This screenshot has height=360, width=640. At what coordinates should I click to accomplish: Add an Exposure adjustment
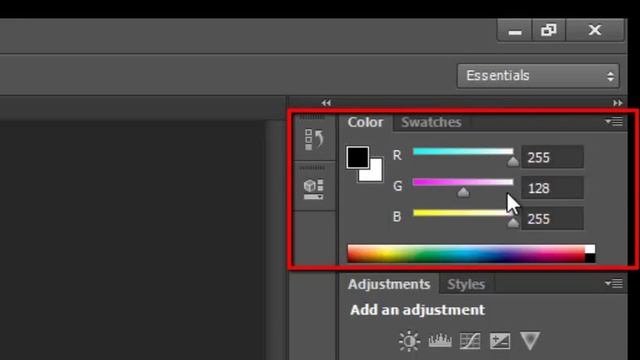[x=500, y=341]
